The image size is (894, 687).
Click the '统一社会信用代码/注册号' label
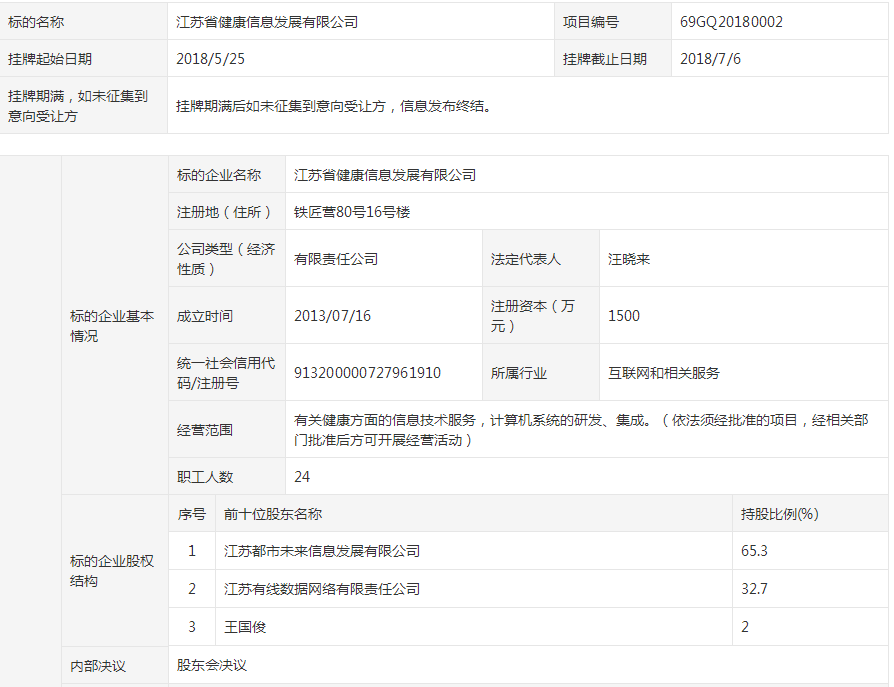click(x=226, y=373)
